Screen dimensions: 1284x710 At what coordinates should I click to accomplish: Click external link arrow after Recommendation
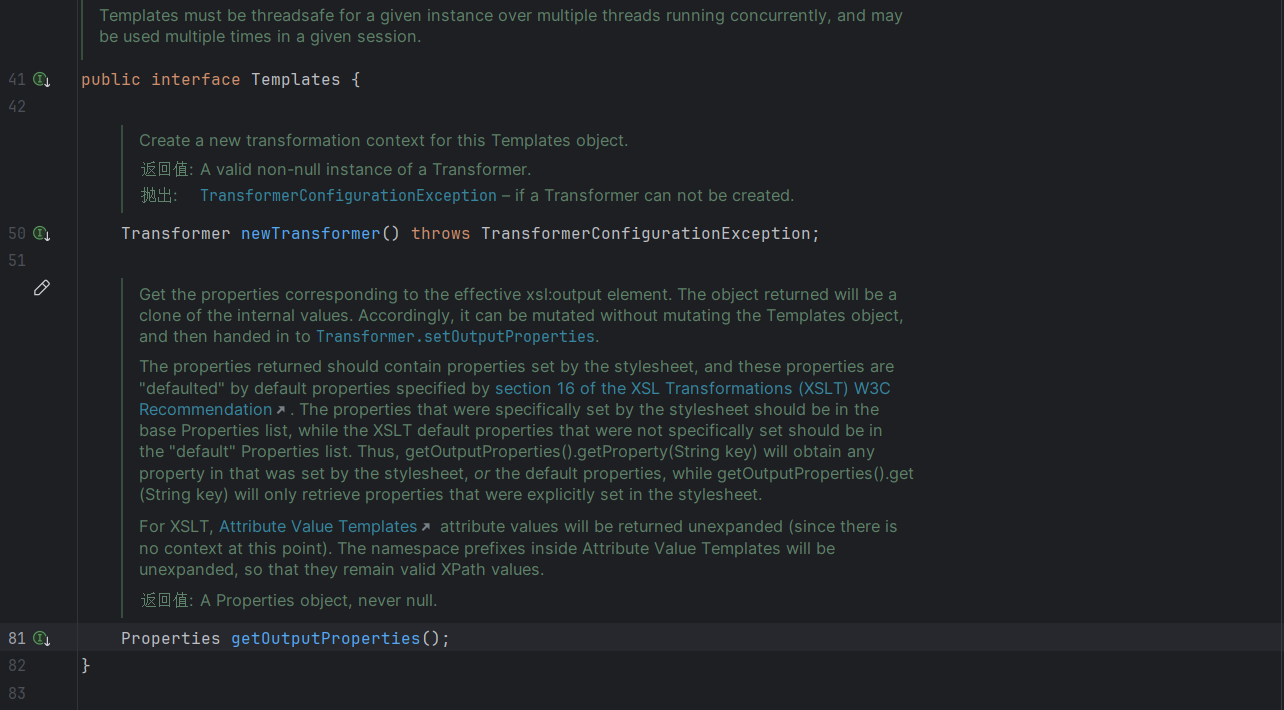point(281,410)
